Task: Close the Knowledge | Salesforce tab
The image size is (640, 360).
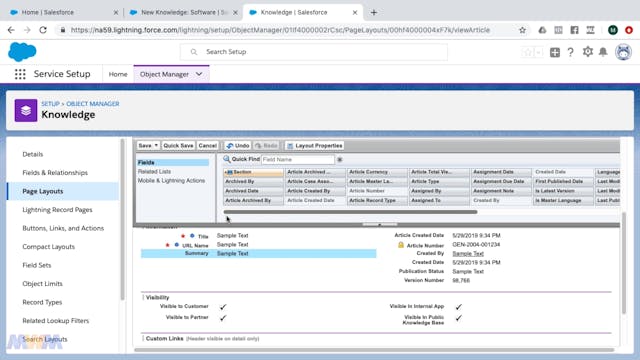Action: pos(355,13)
